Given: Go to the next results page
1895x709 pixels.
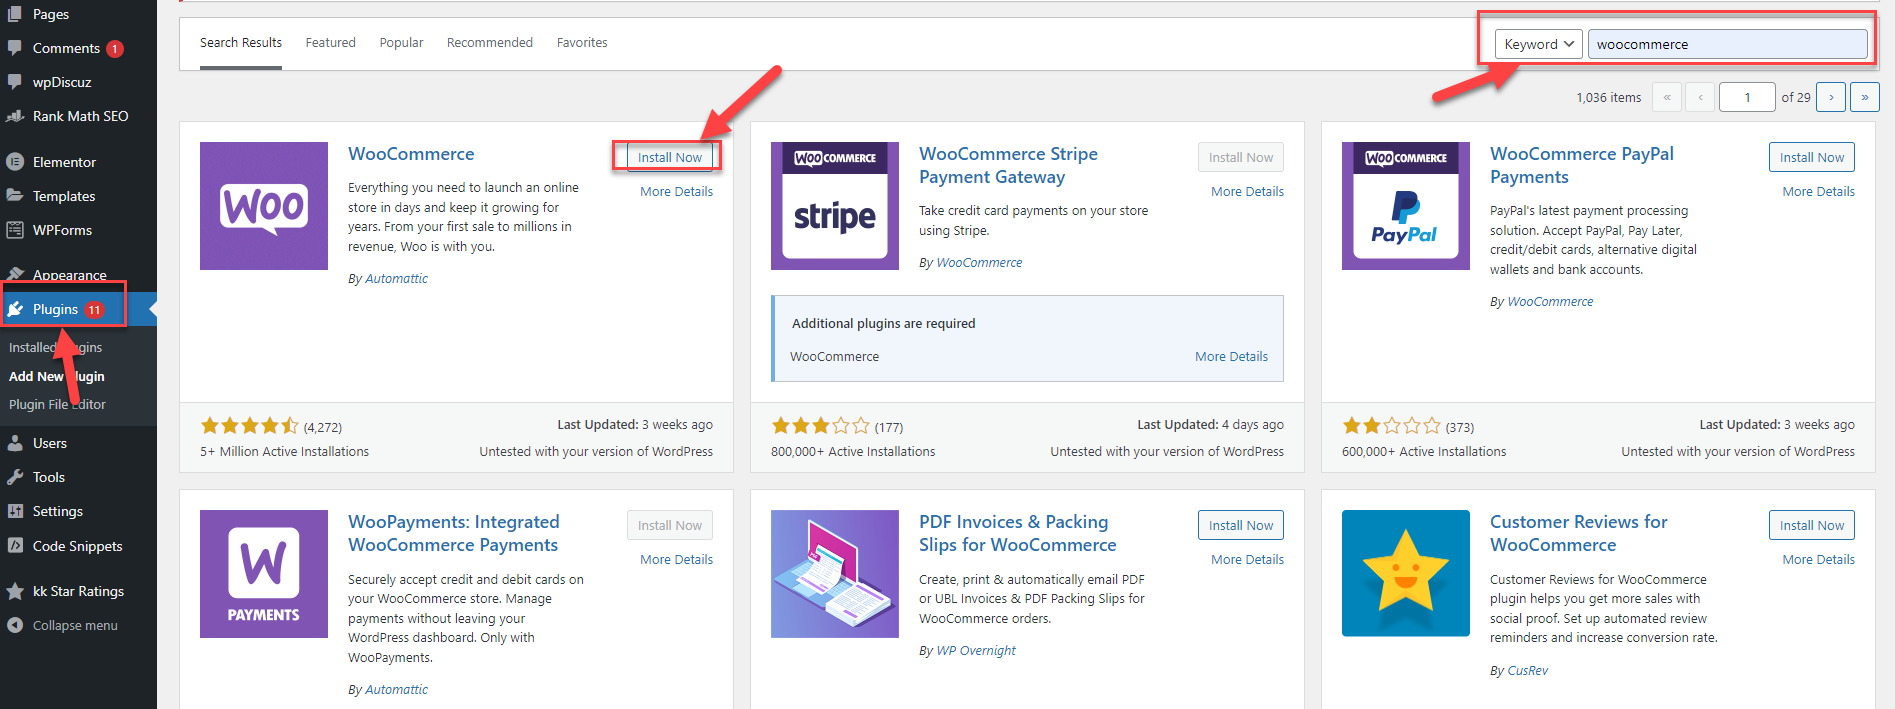Looking at the screenshot, I should (x=1831, y=97).
